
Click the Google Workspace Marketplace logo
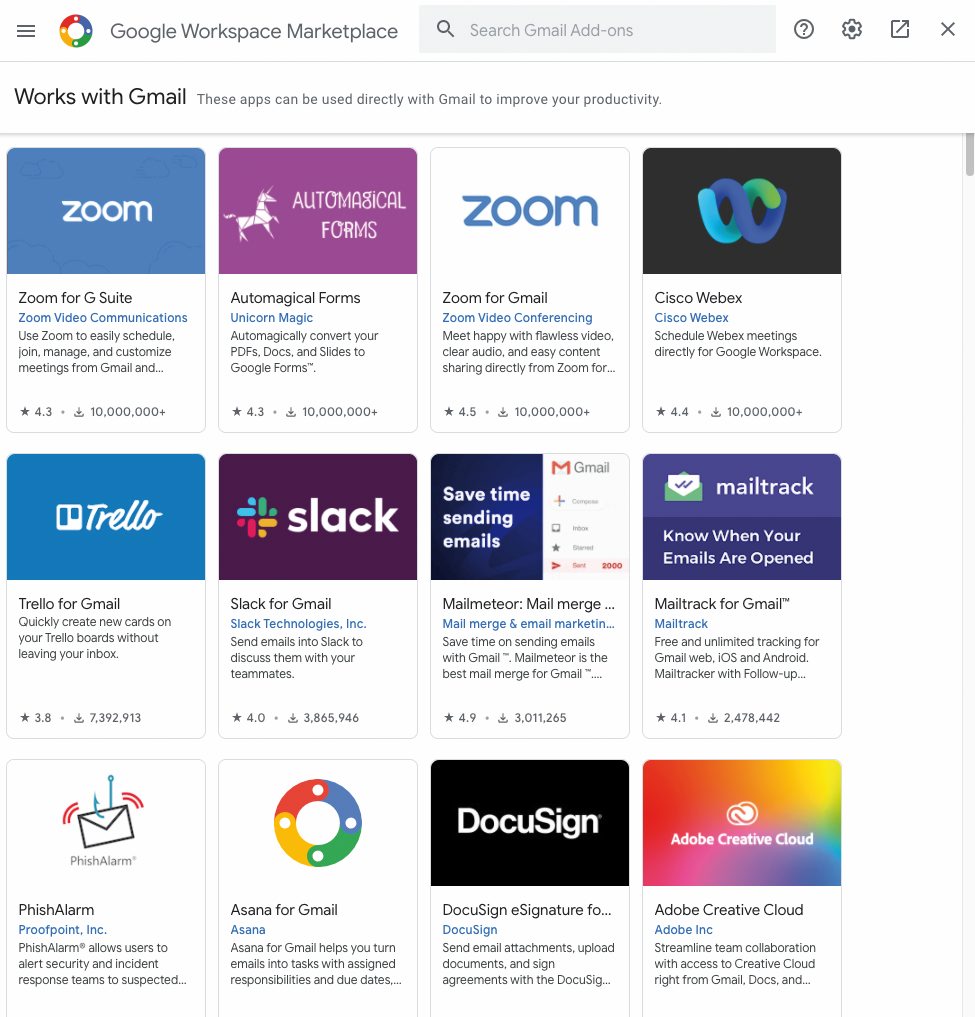tap(76, 30)
